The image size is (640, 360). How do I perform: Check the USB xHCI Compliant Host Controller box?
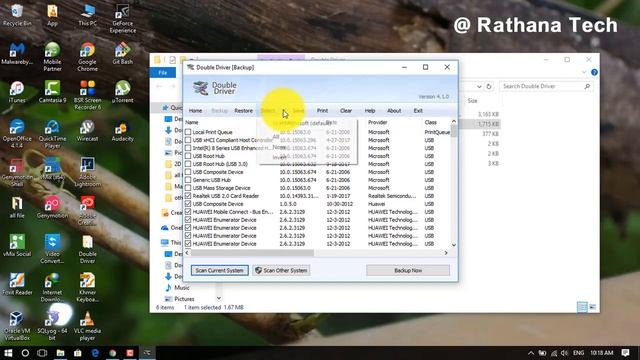coord(188,140)
